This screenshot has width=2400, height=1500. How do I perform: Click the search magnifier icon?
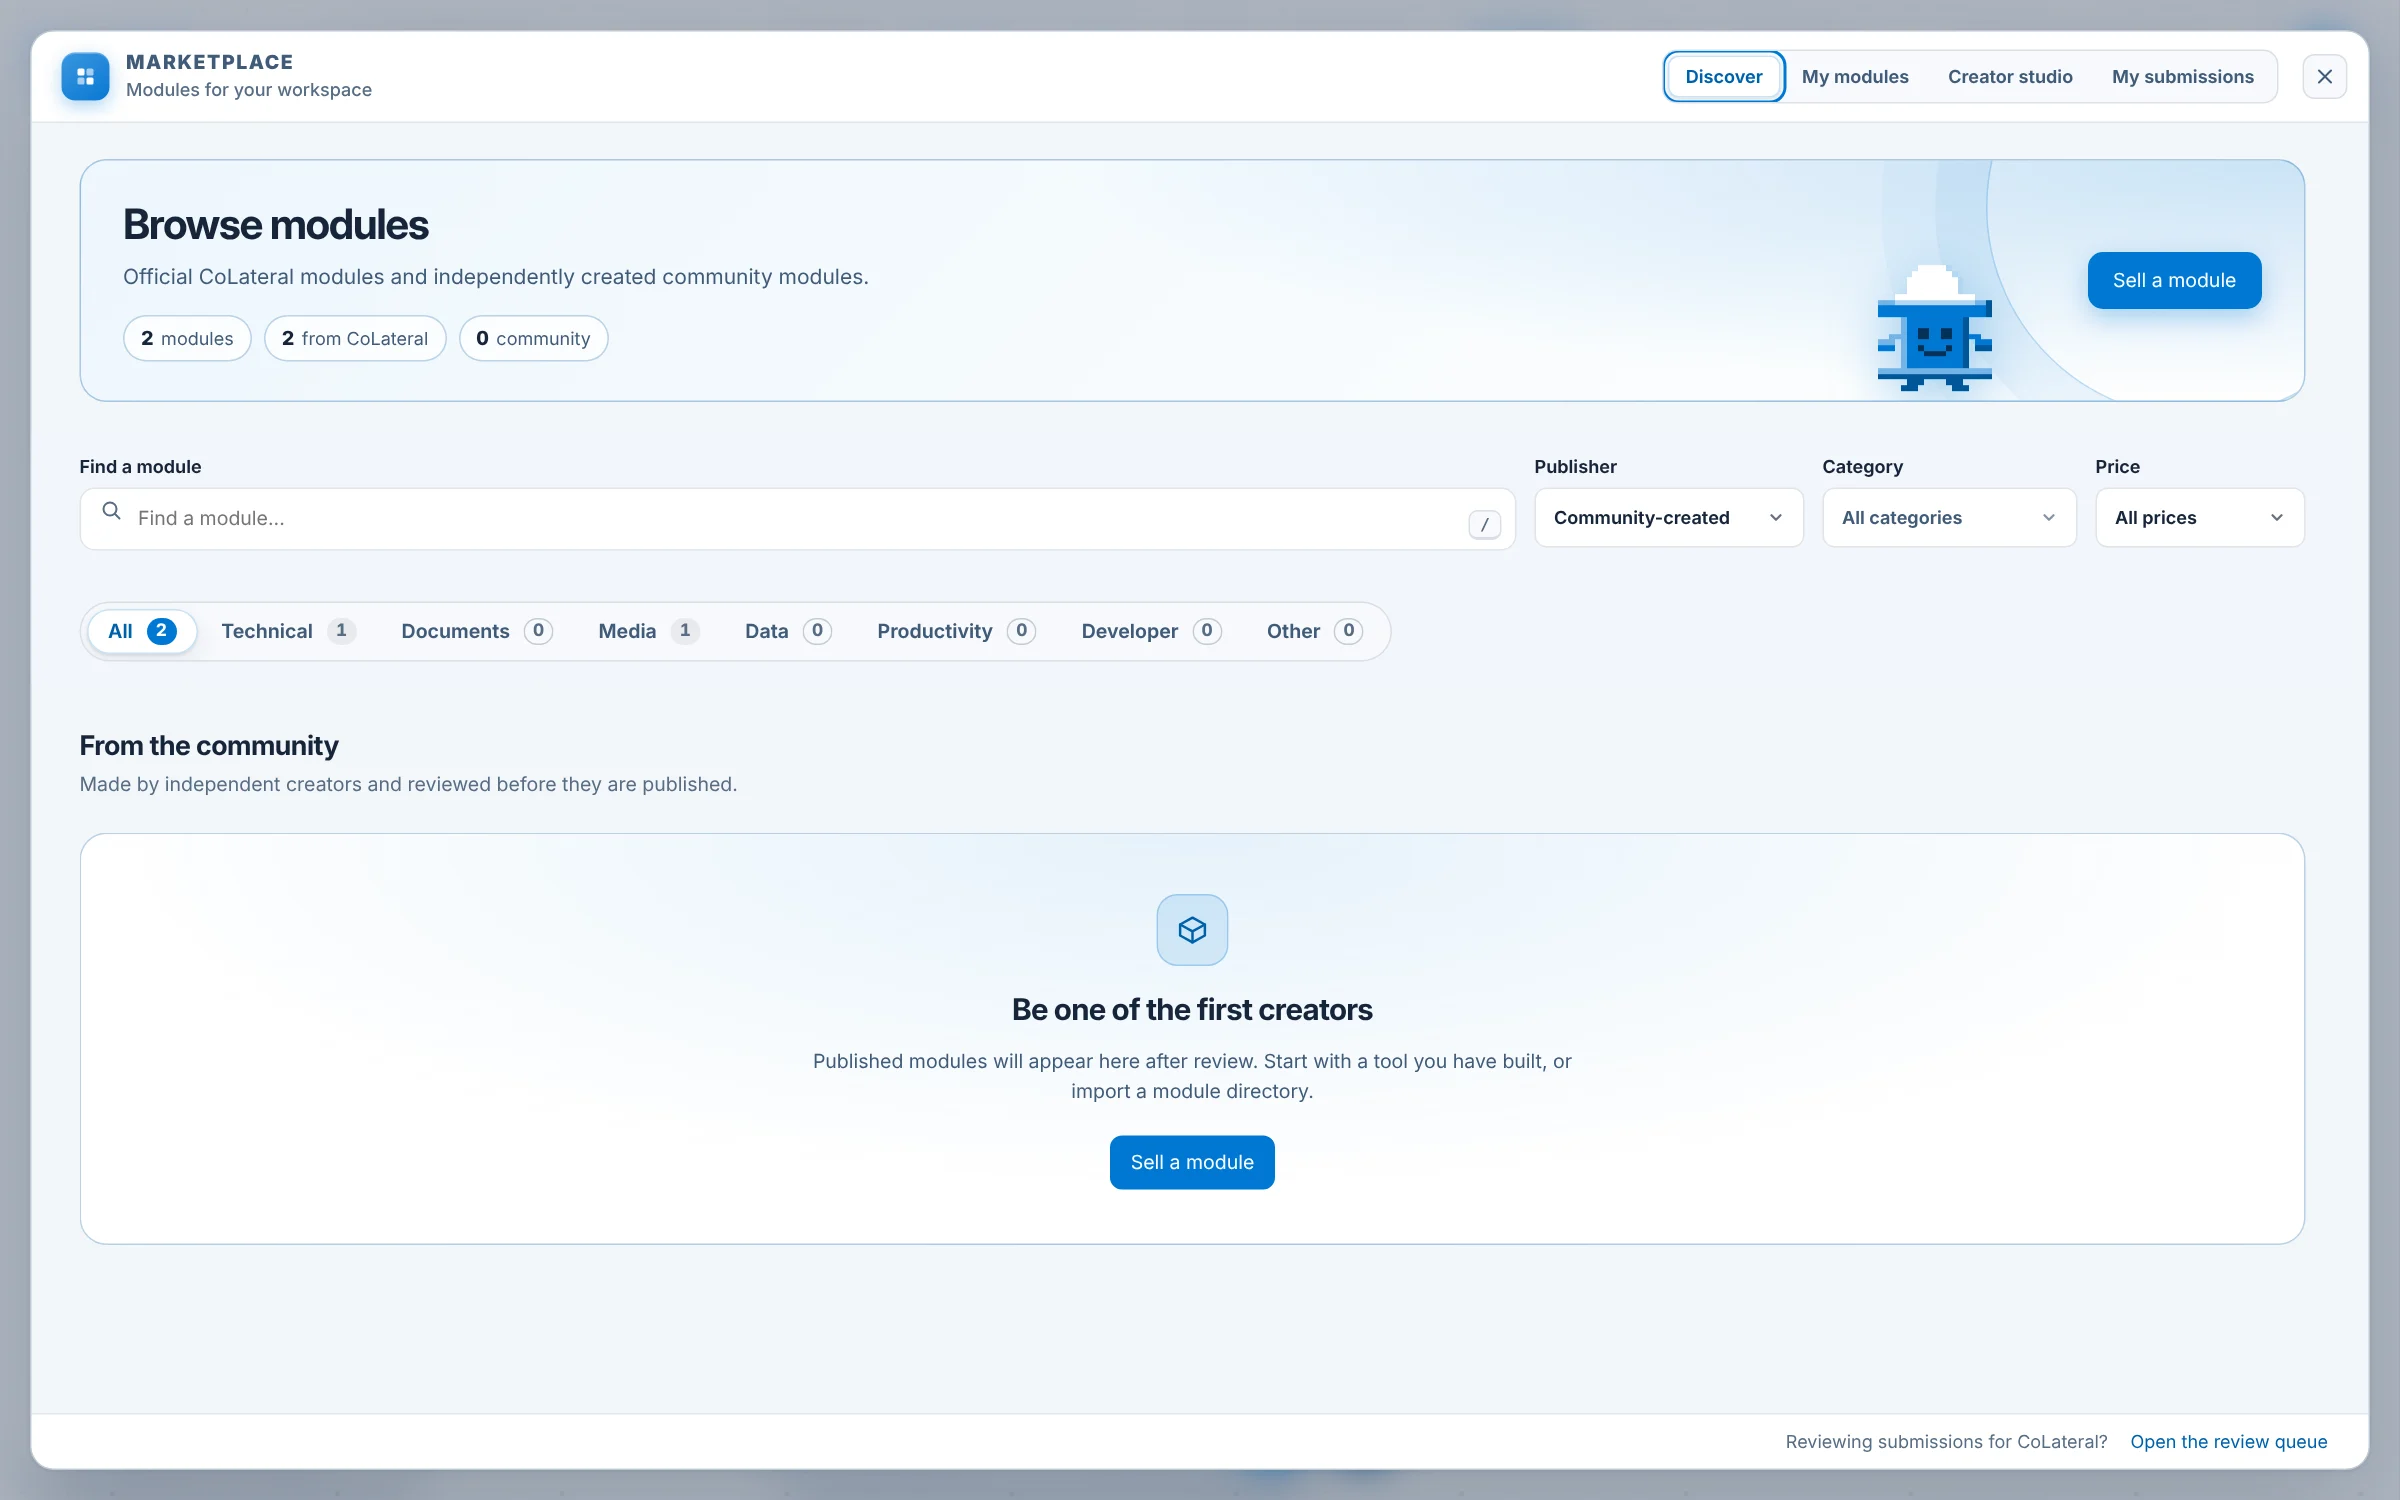(111, 512)
